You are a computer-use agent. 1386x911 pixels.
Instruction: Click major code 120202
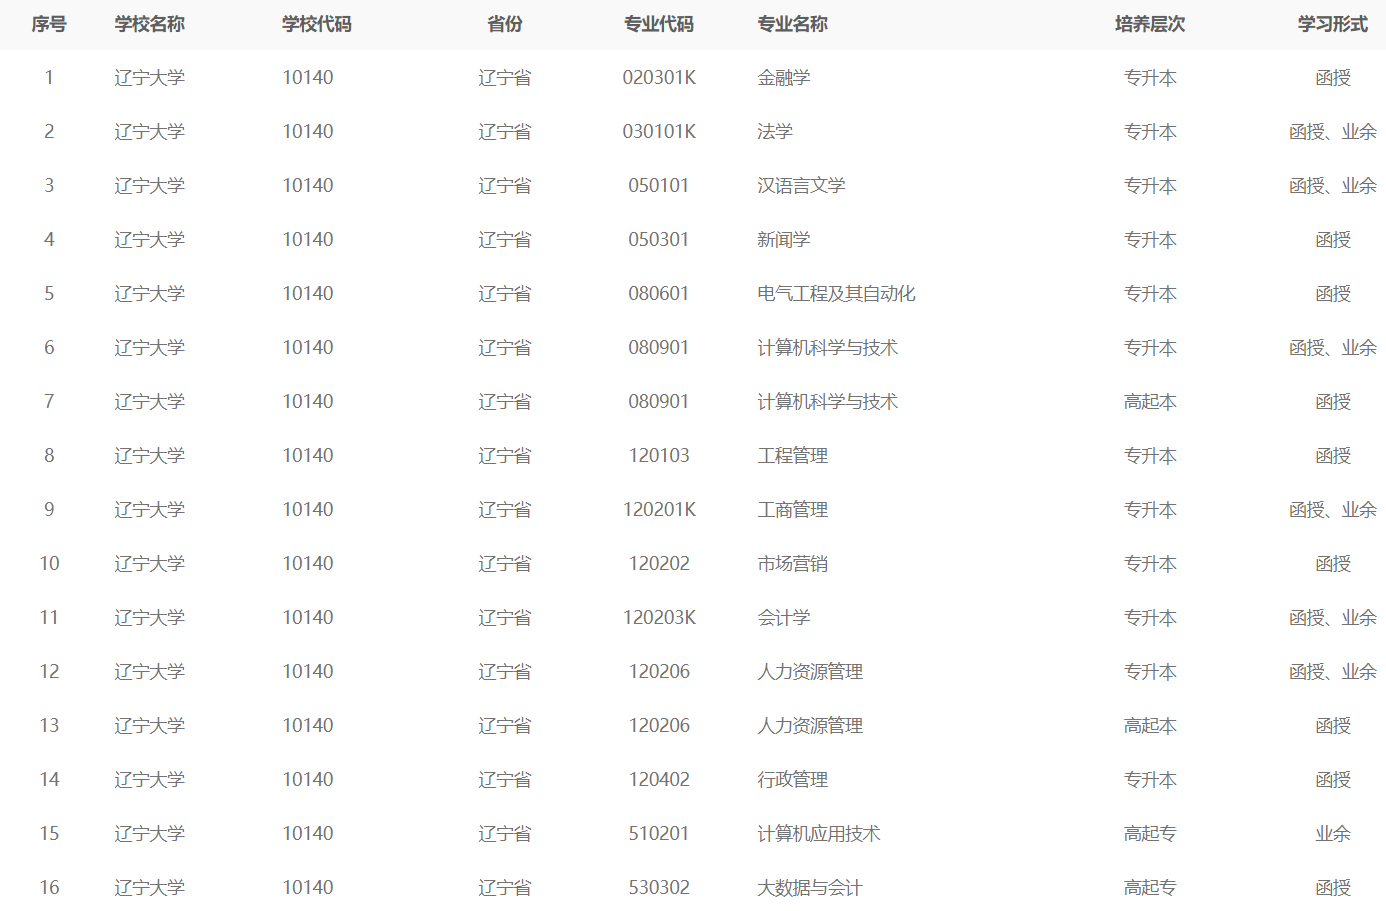tap(659, 564)
